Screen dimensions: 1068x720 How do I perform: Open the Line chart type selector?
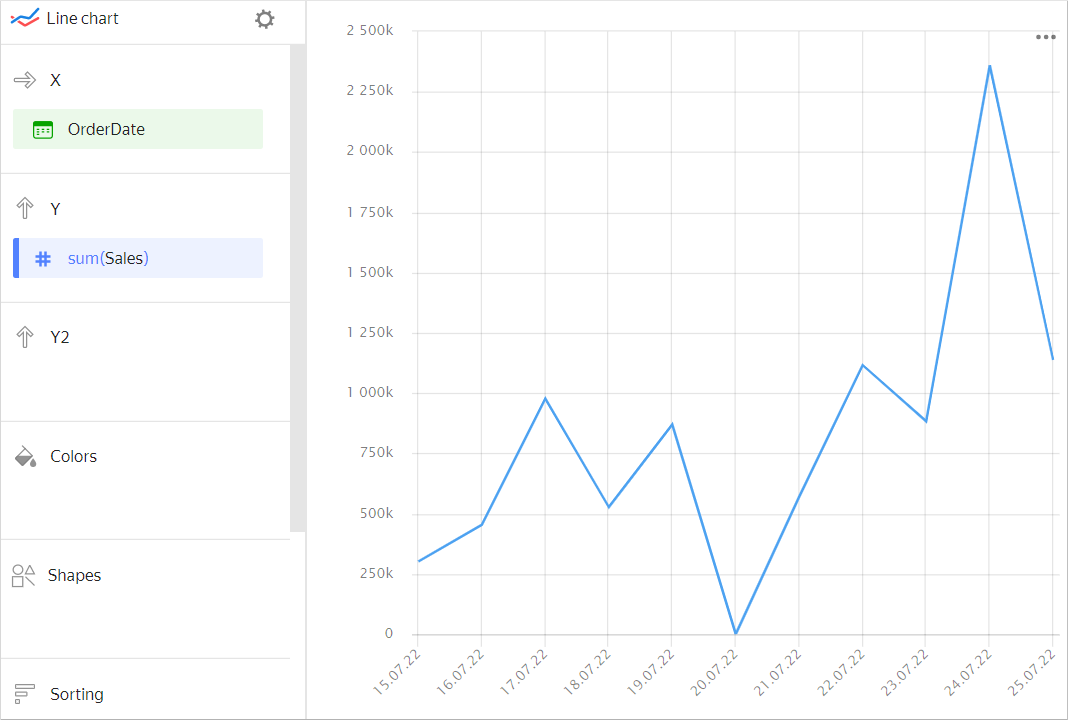[x=83, y=19]
